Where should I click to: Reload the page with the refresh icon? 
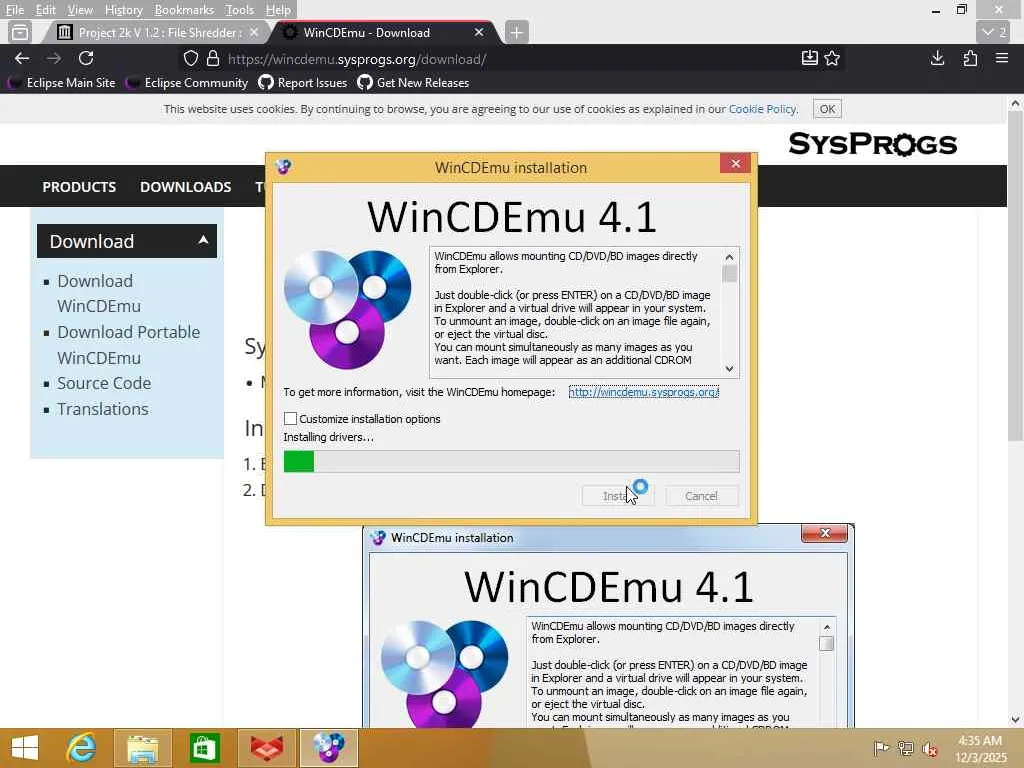click(86, 58)
